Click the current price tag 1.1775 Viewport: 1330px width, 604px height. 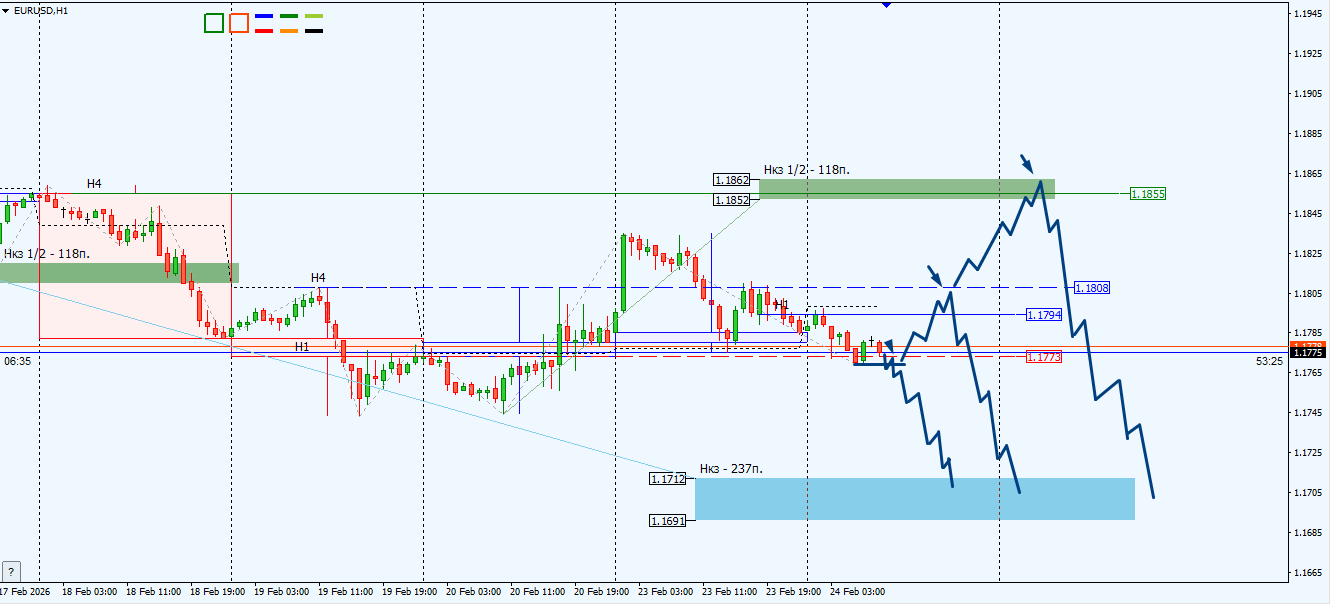pyautogui.click(x=1308, y=352)
